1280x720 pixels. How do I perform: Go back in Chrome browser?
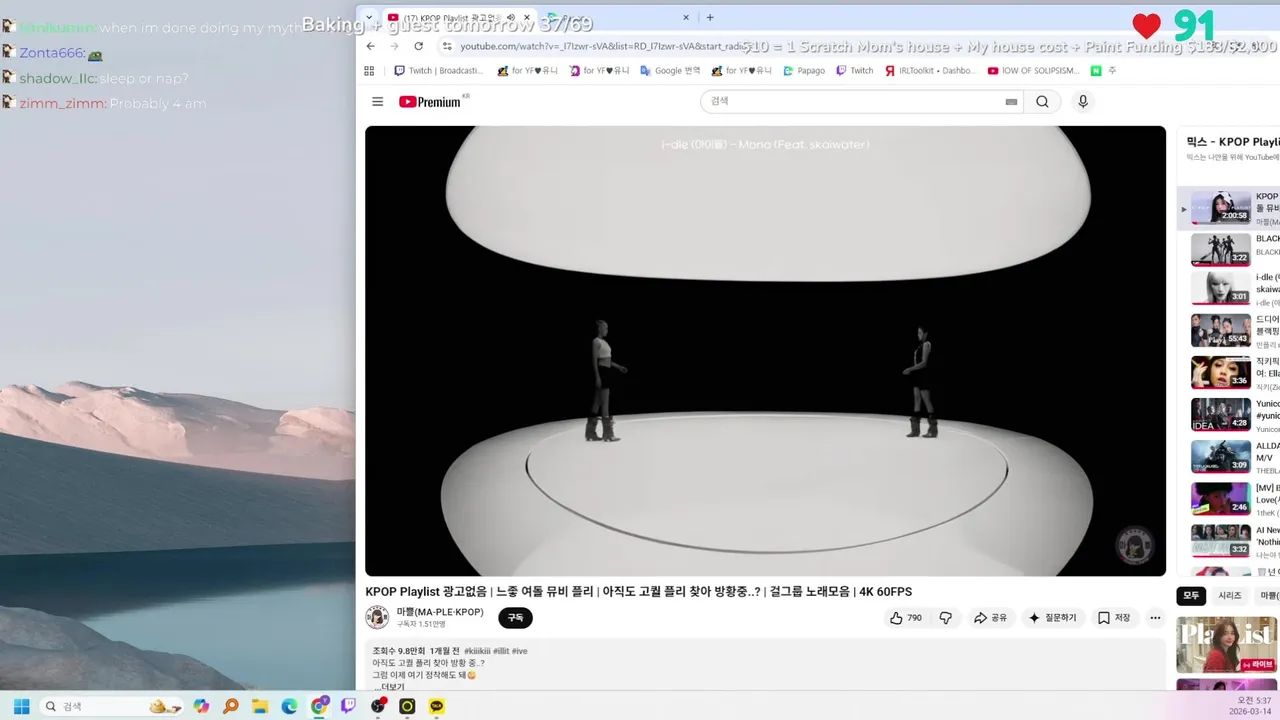pyautogui.click(x=370, y=46)
